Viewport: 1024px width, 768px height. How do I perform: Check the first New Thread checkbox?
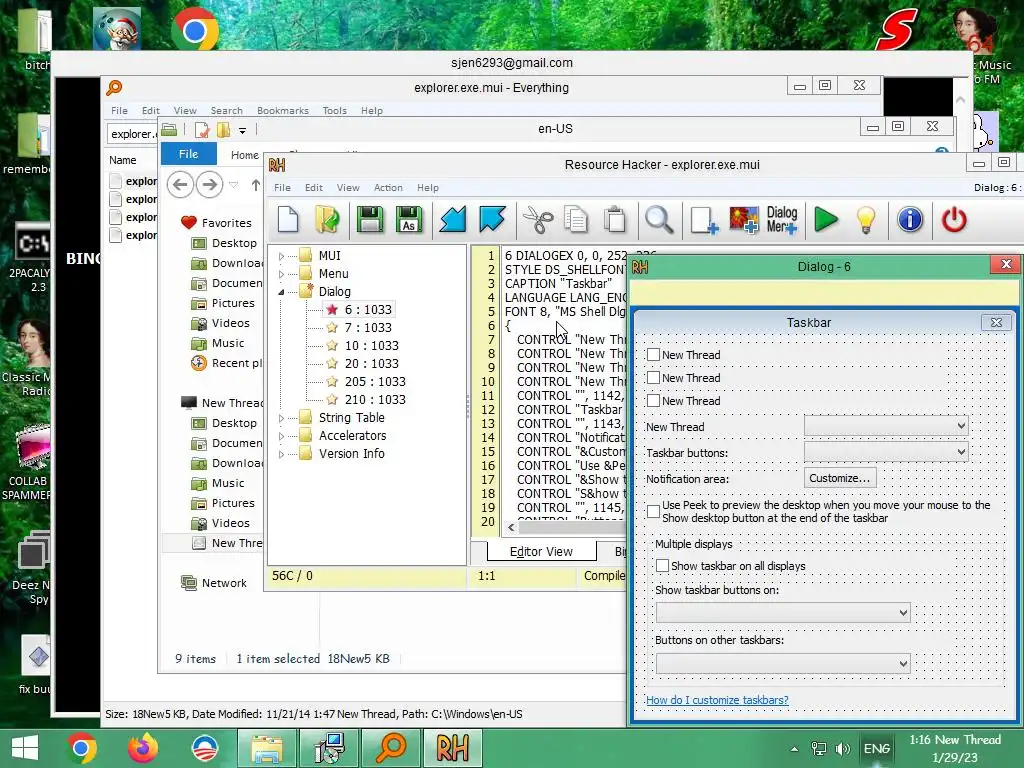[653, 355]
